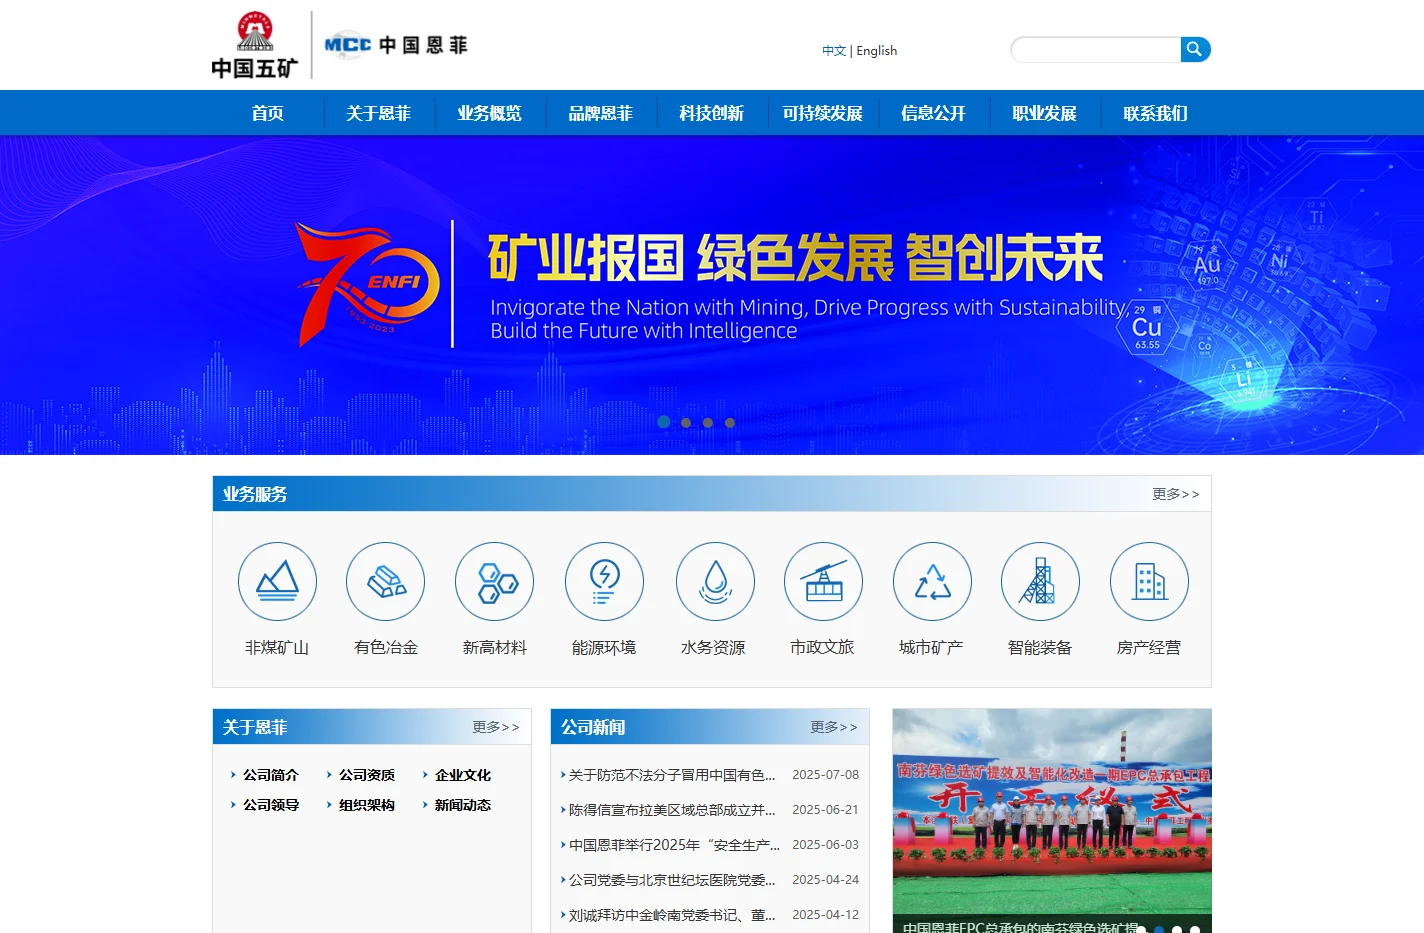Click the news date 2025-04-12
This screenshot has width=1424, height=933.
[825, 915]
